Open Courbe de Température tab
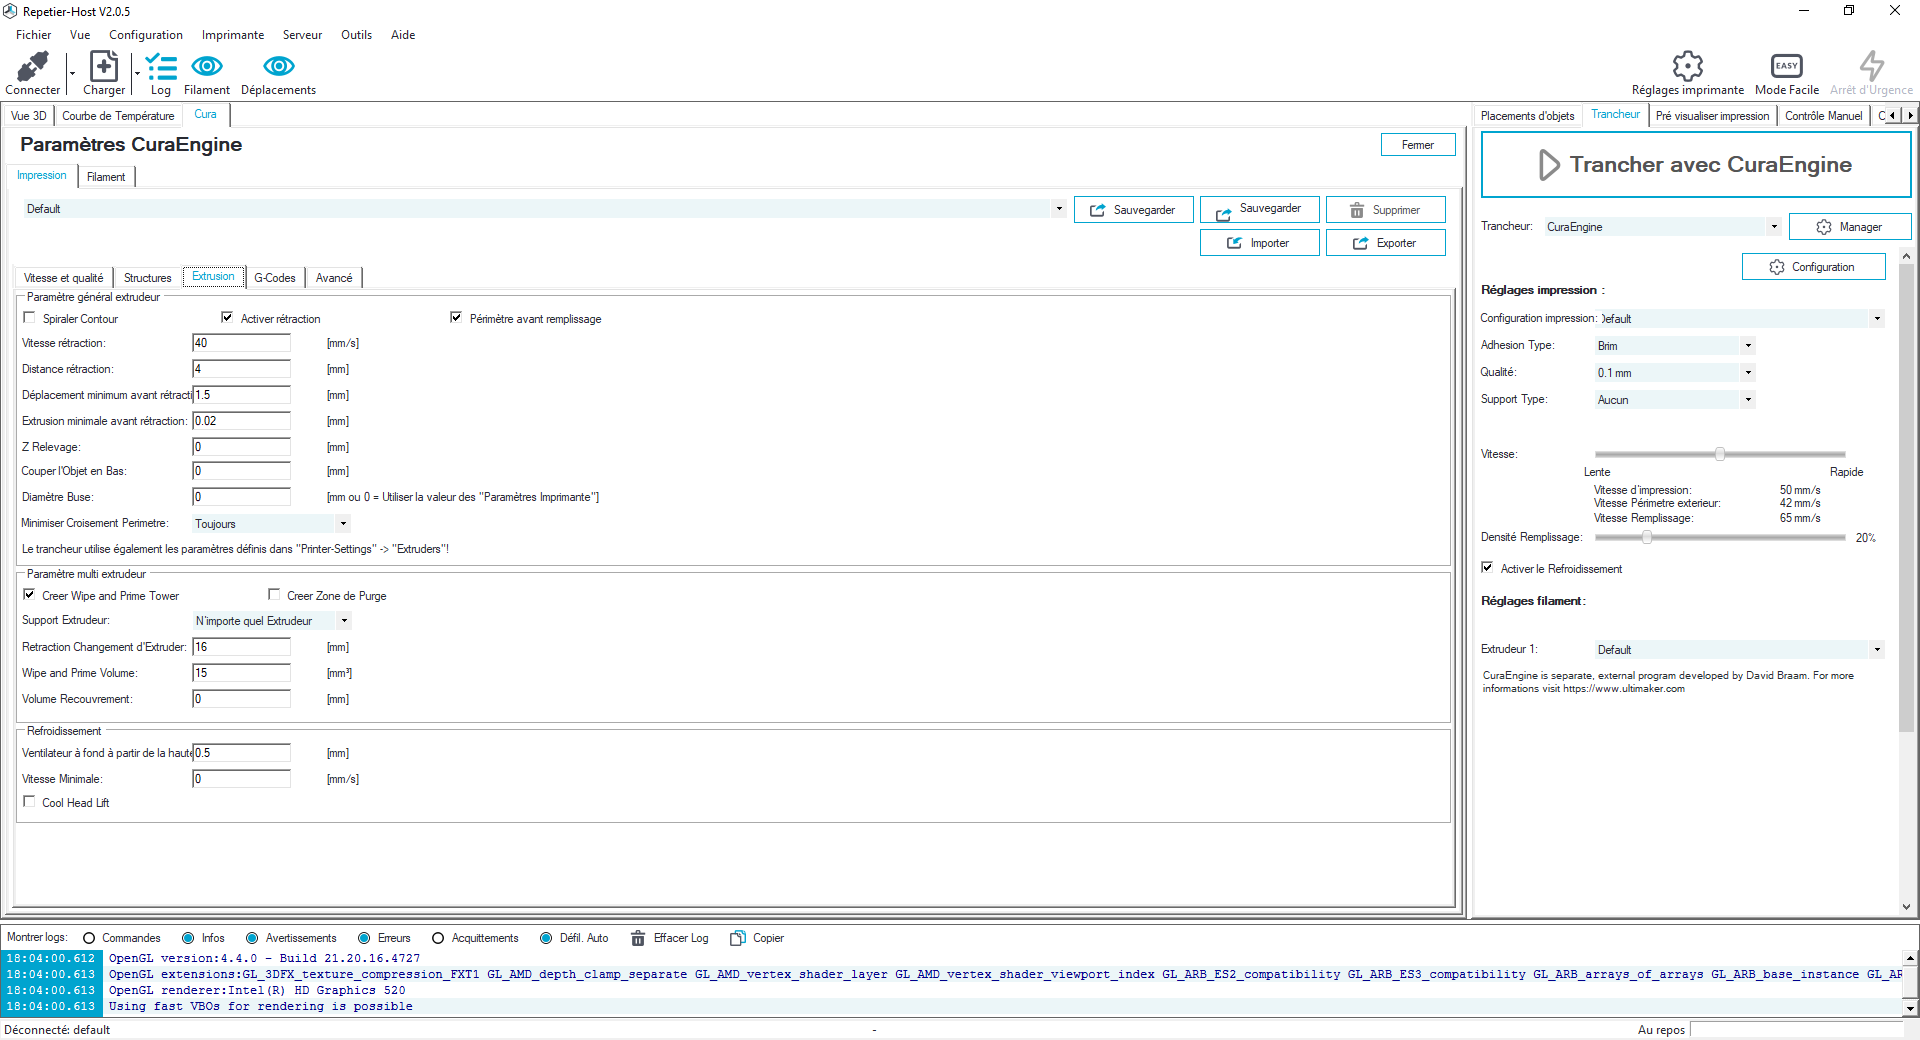 [118, 116]
